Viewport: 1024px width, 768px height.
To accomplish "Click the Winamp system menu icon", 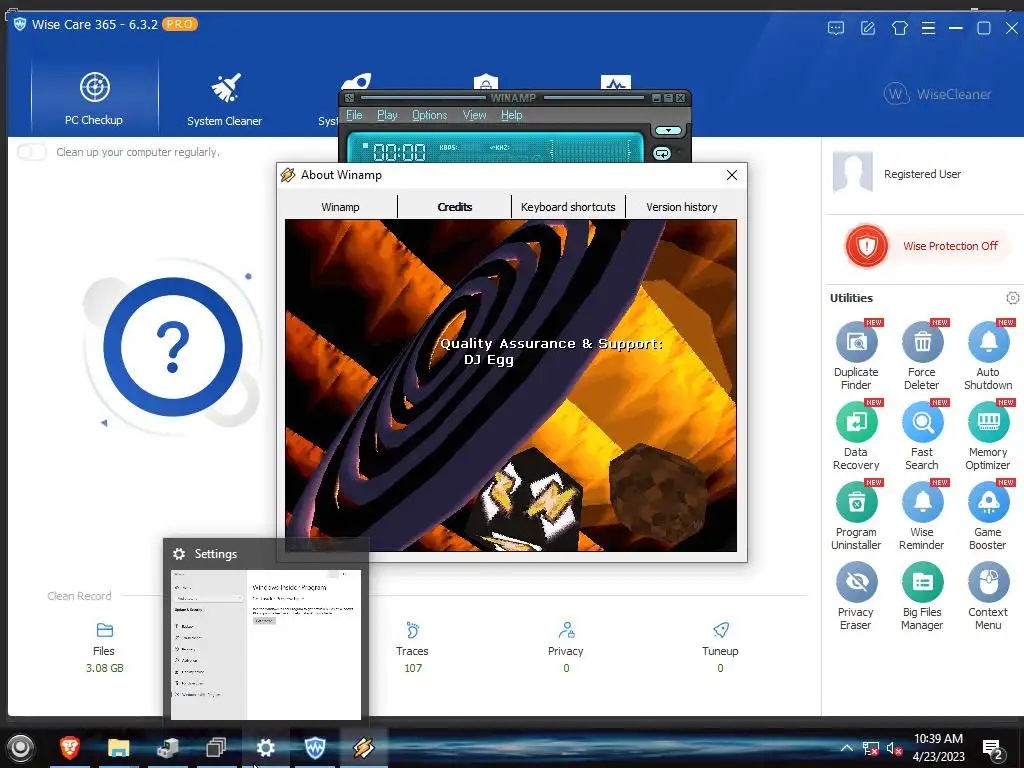I will [x=349, y=98].
